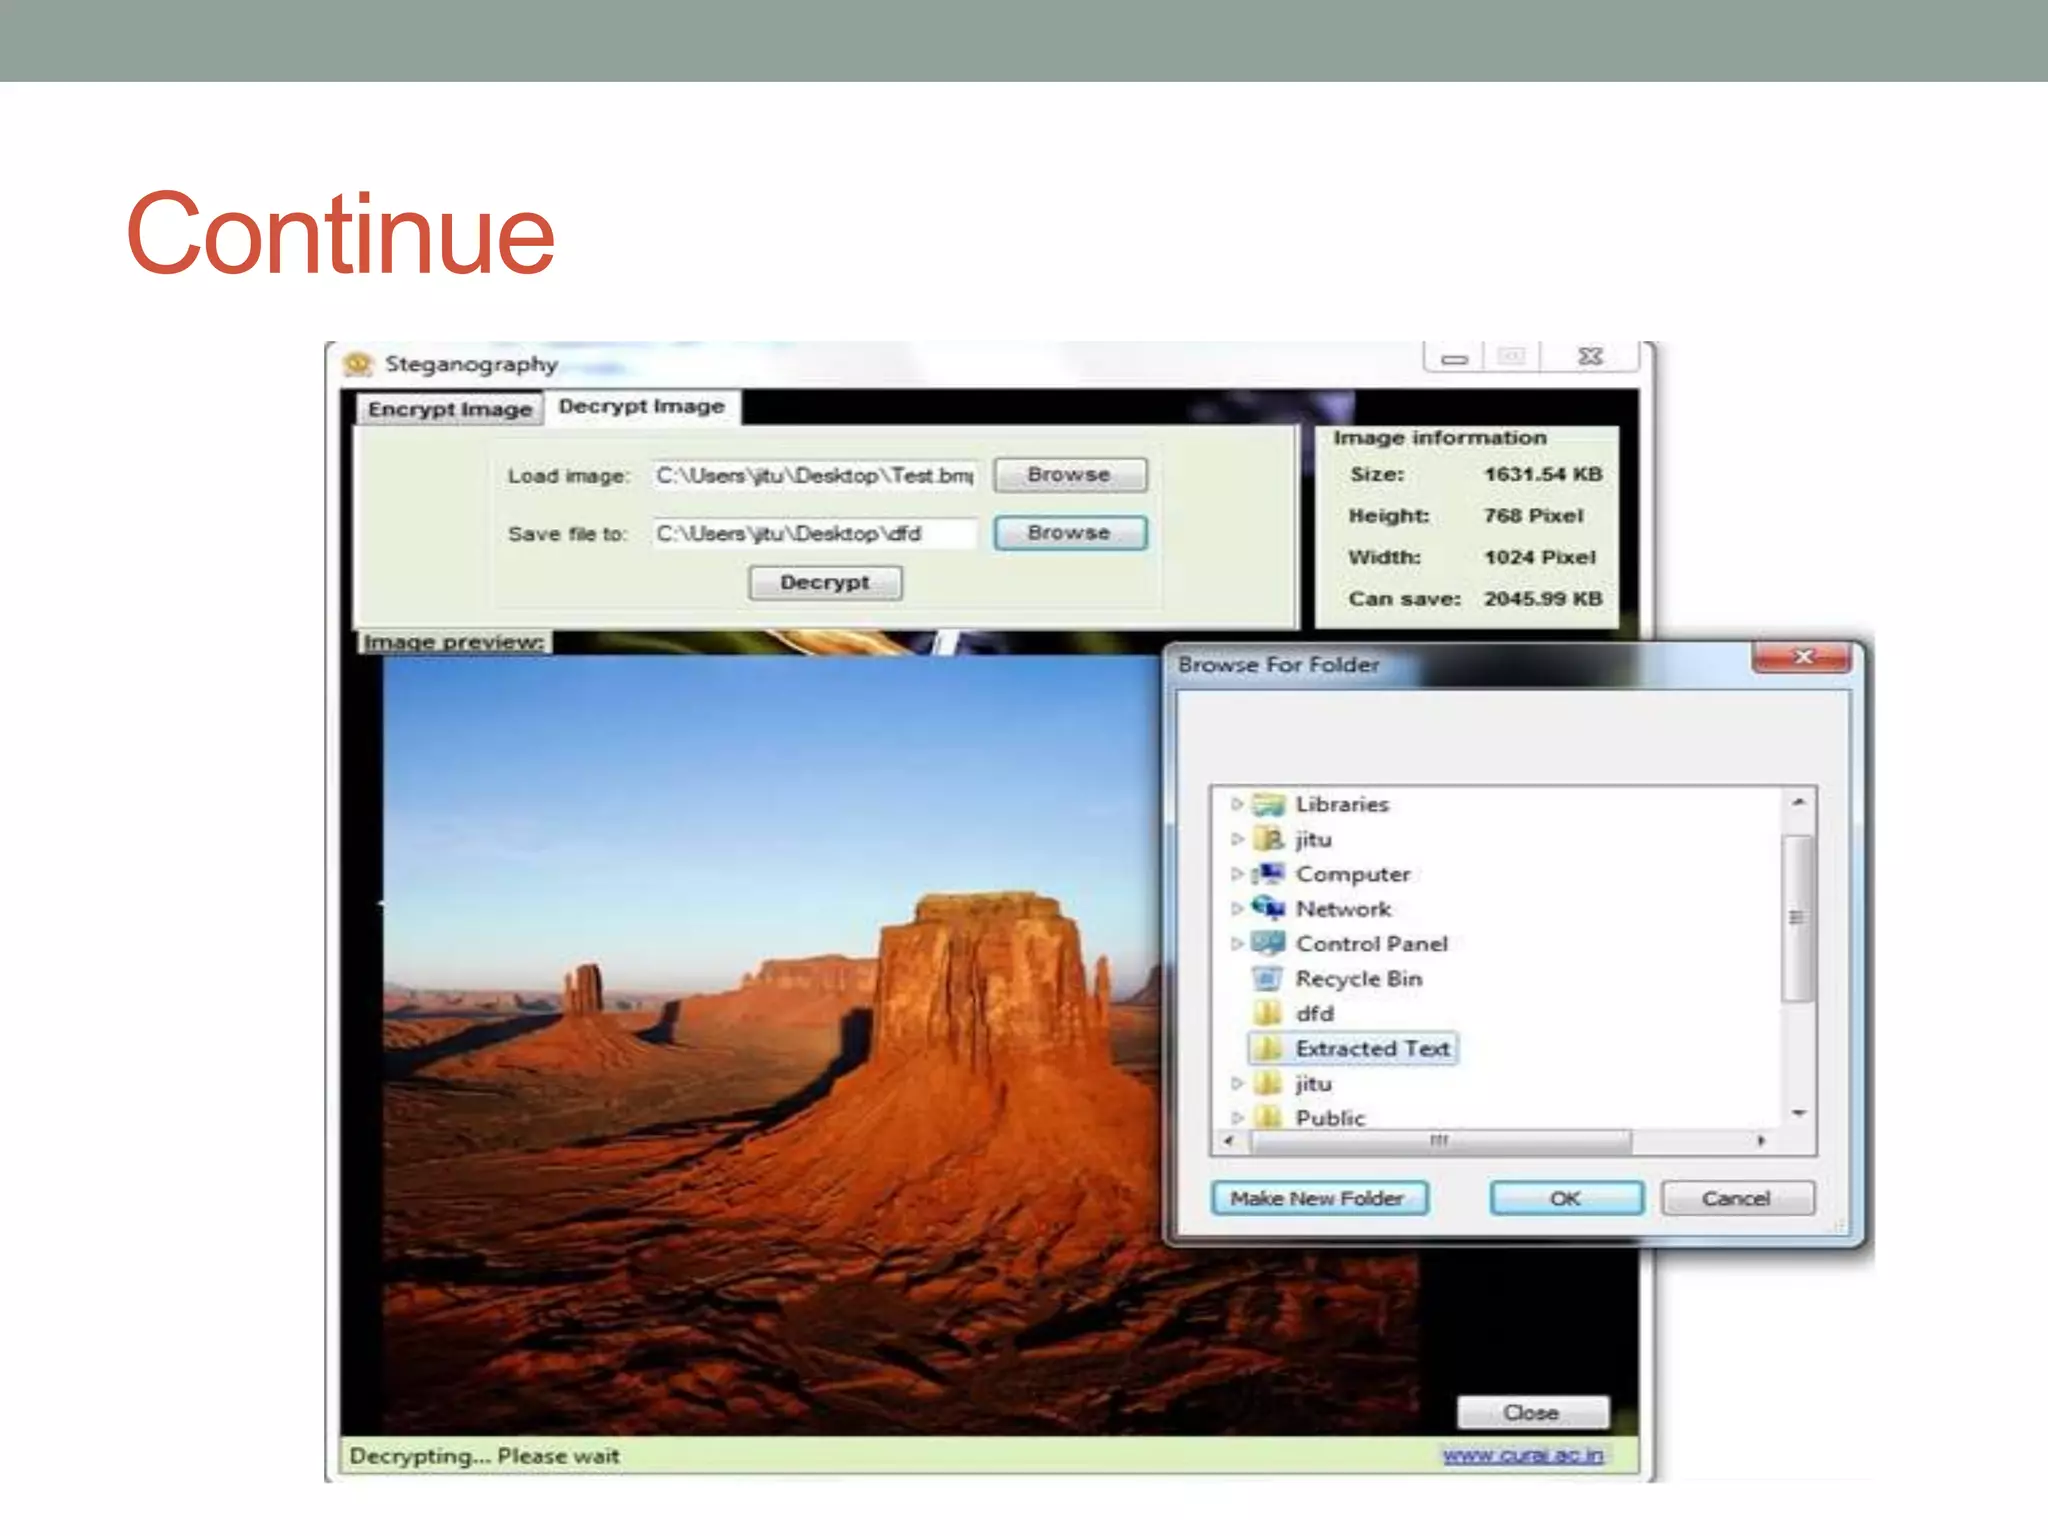Image resolution: width=2048 pixels, height=1536 pixels.
Task: Expand the Libraries tree node
Action: pyautogui.click(x=1237, y=804)
